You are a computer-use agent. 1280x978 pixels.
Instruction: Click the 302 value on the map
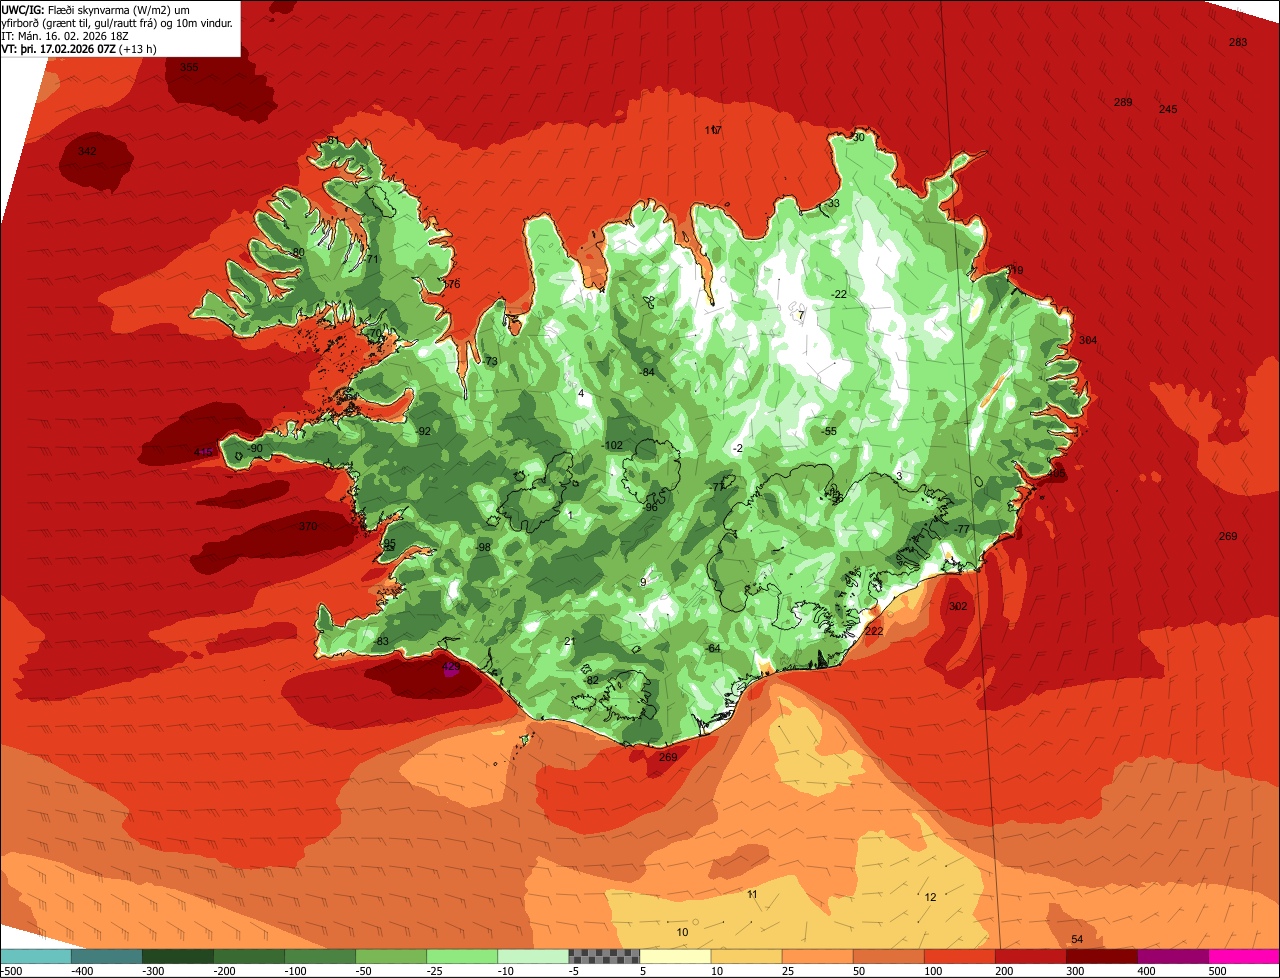click(958, 606)
